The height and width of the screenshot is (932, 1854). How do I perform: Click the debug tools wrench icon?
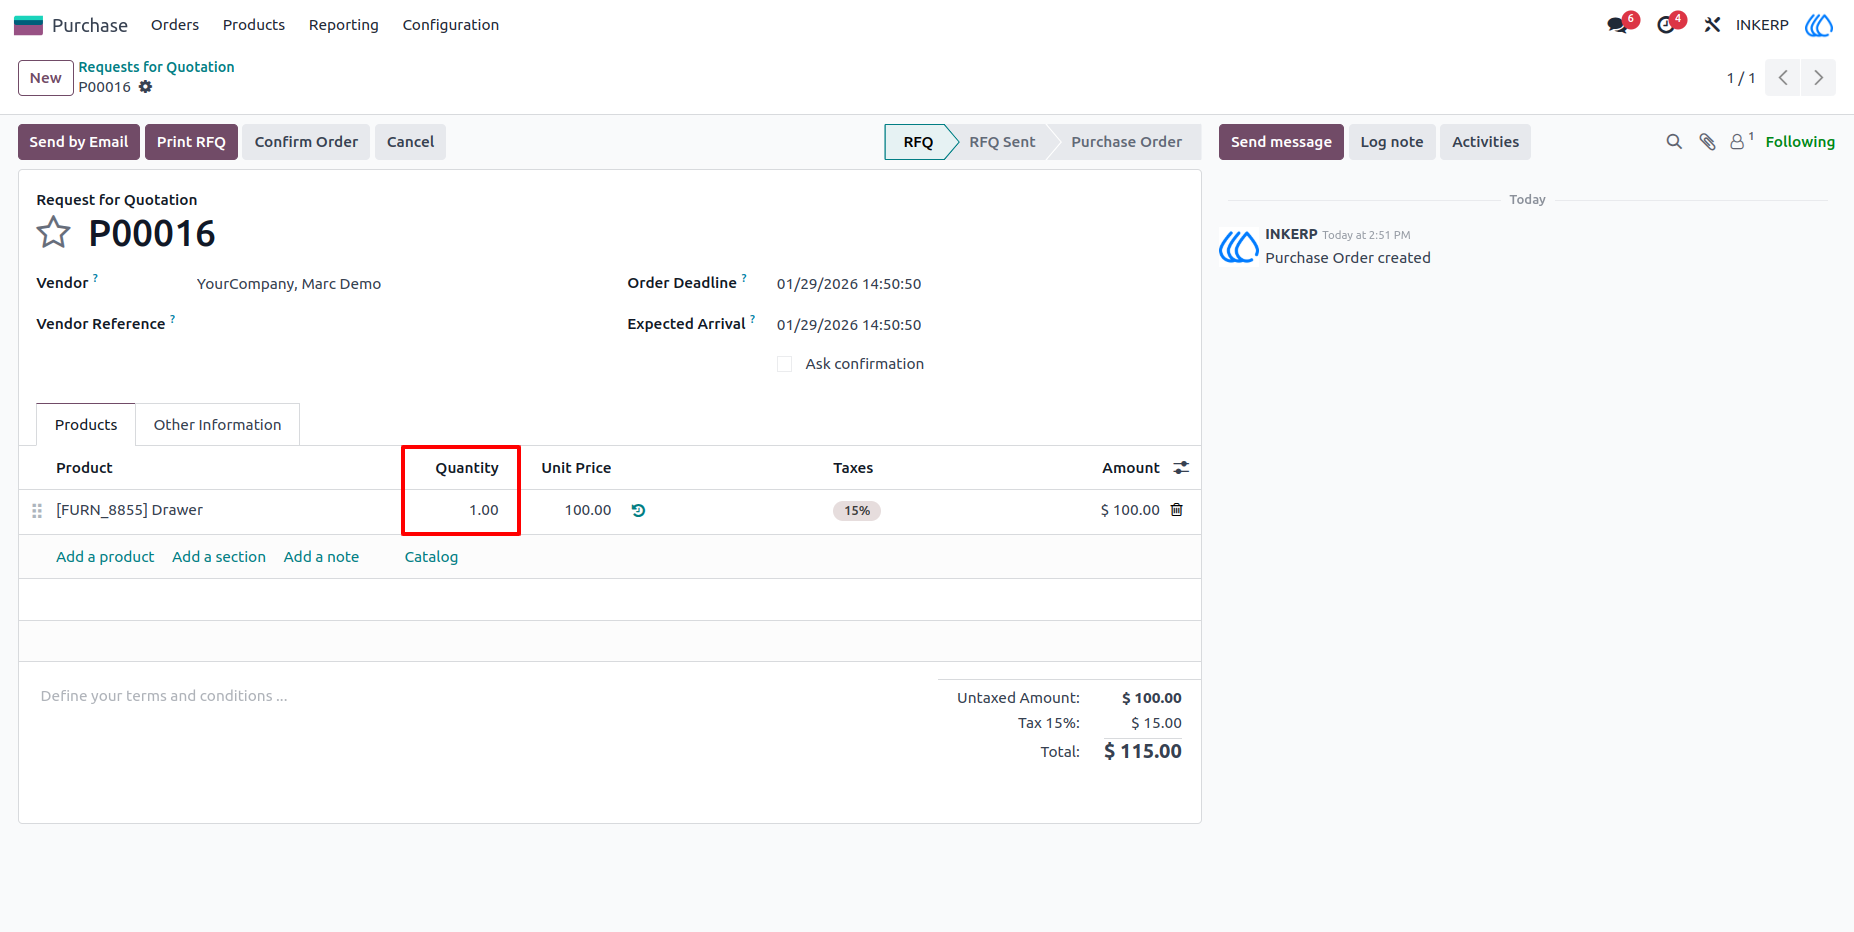pos(1712,25)
